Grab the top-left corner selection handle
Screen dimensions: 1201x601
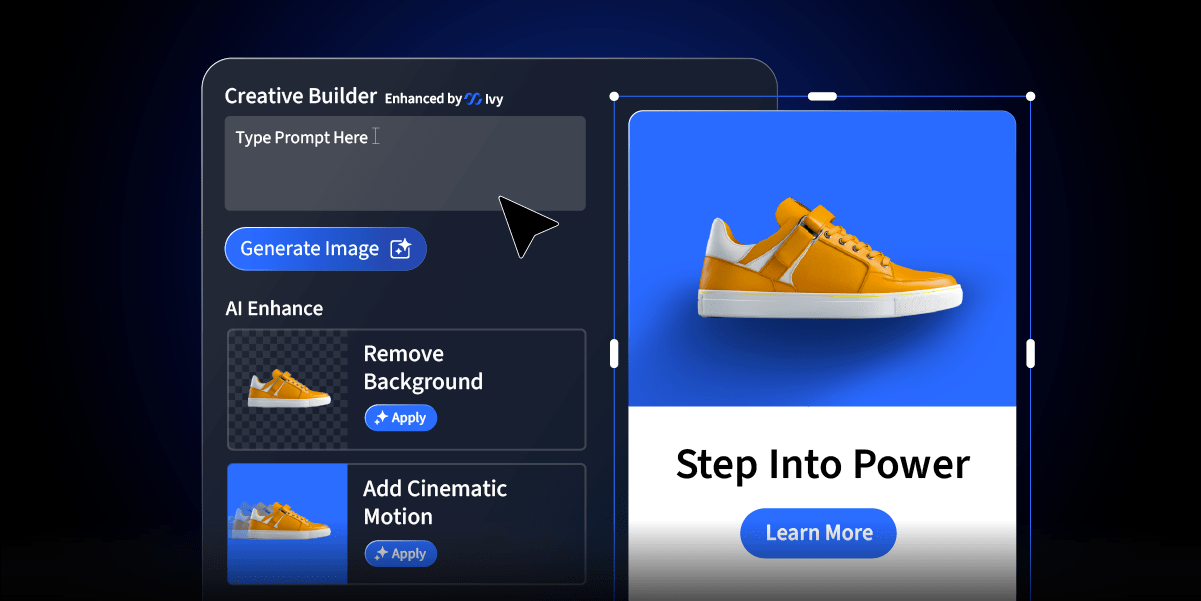click(x=614, y=97)
